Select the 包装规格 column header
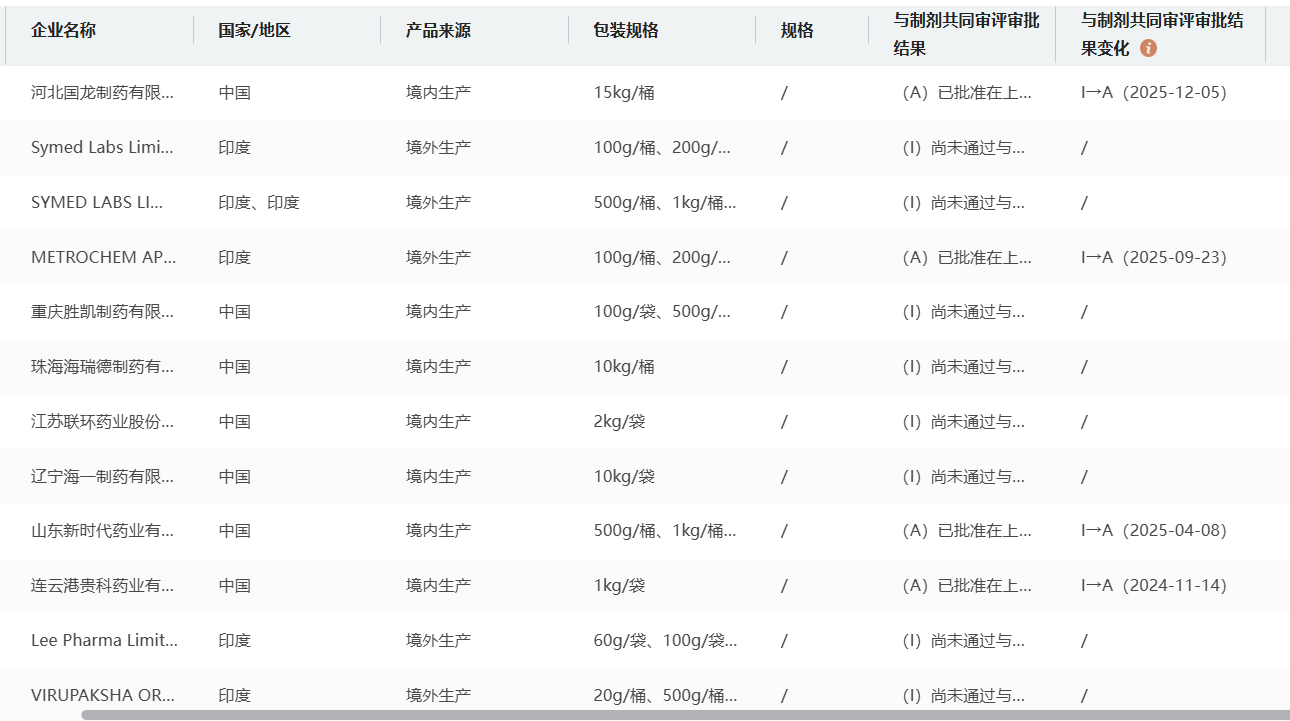Screen dimensions: 1290x721 (626, 30)
